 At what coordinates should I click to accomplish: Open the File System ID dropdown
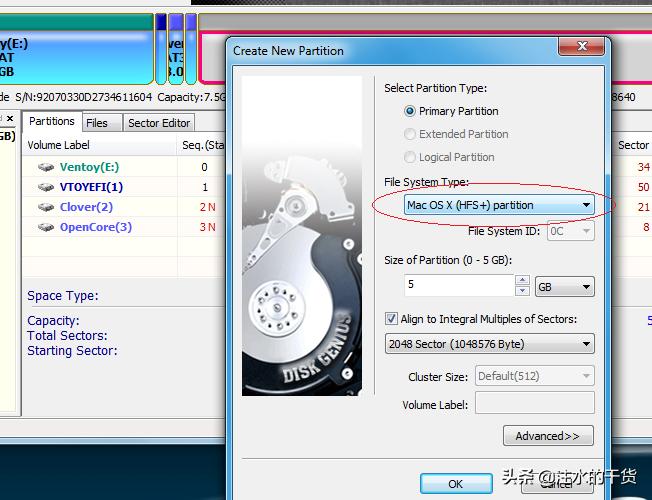[x=570, y=231]
